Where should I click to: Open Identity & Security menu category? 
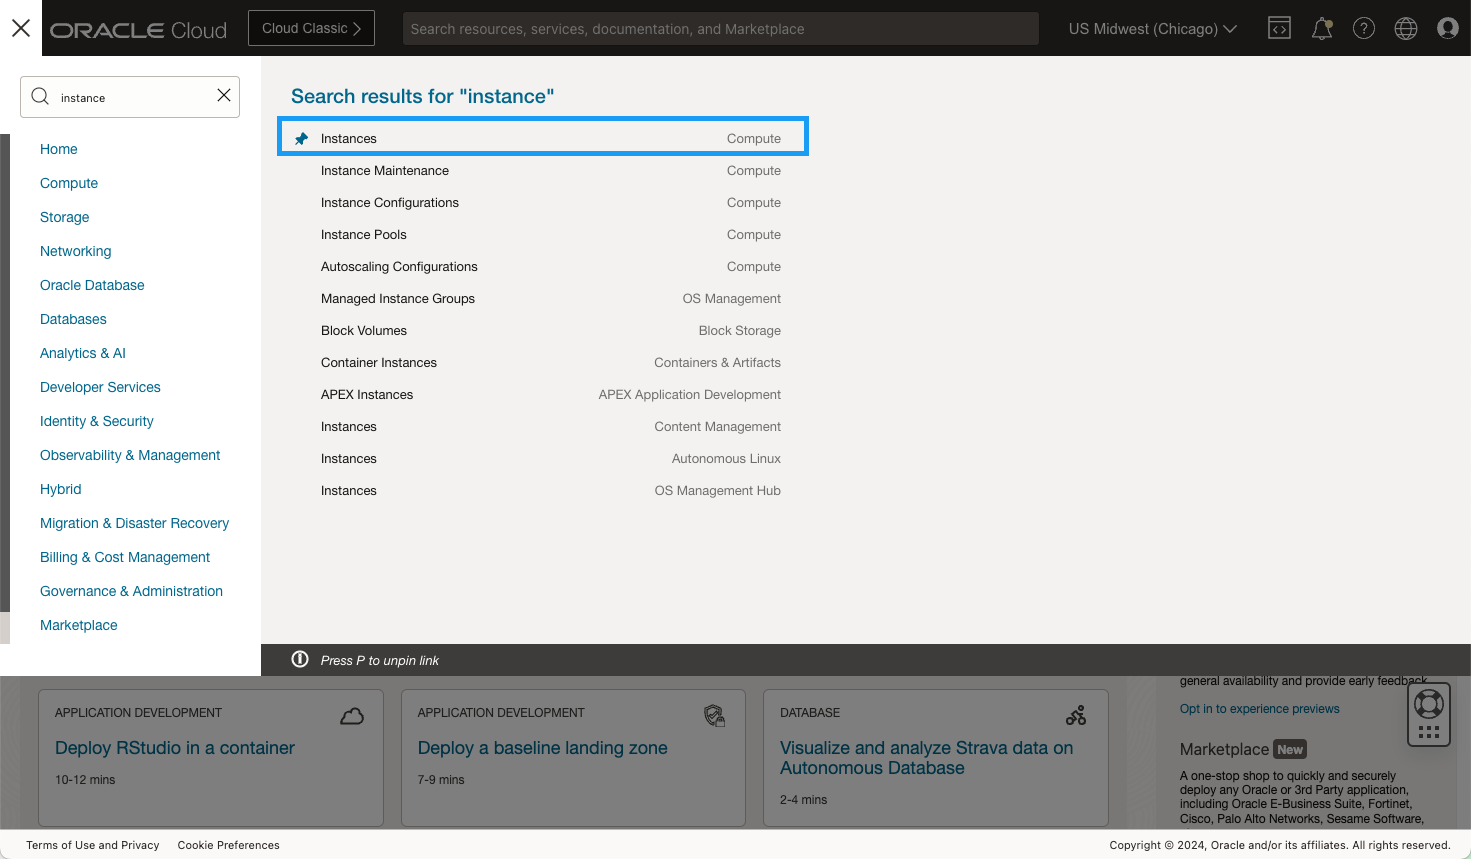(x=96, y=421)
